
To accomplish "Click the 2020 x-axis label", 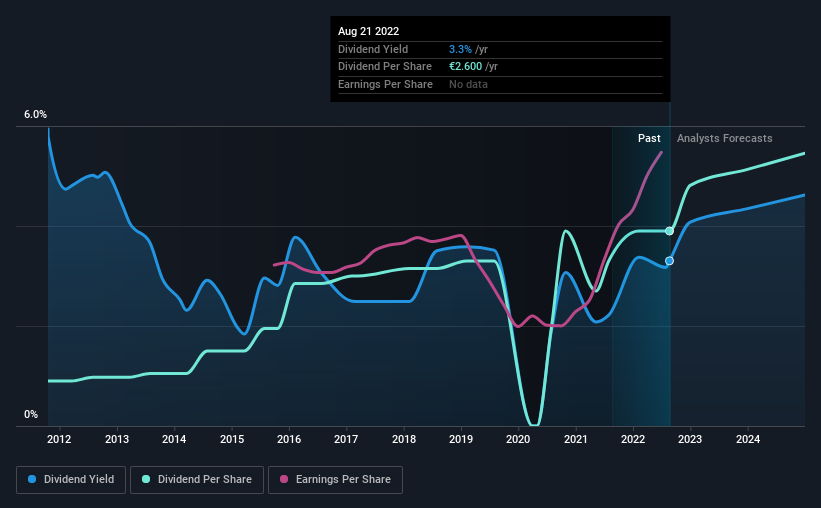I will pos(518,439).
